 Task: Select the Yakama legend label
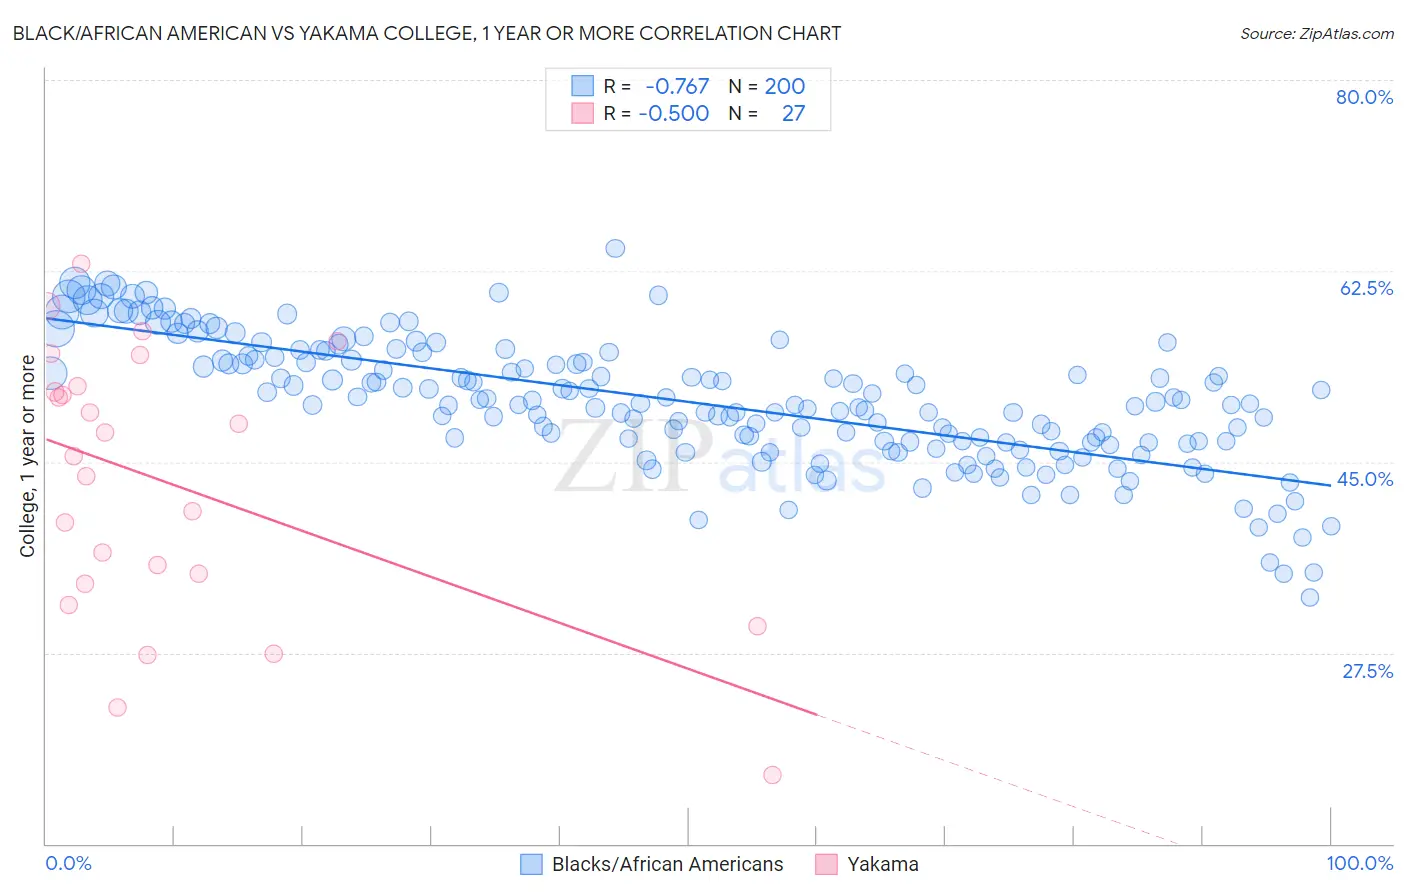pos(883,864)
